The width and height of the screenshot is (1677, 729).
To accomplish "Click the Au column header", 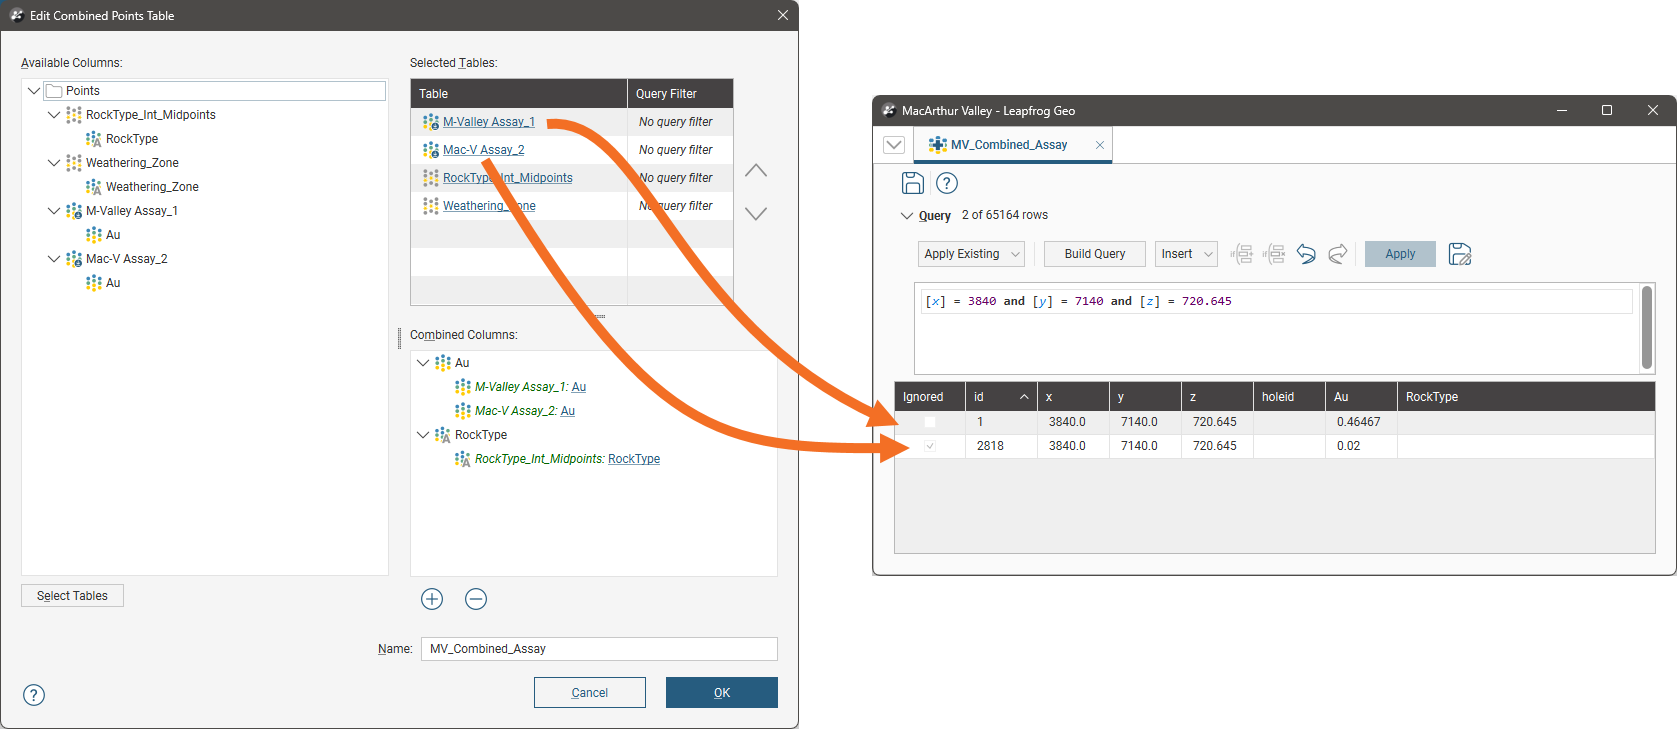I will [x=1361, y=397].
